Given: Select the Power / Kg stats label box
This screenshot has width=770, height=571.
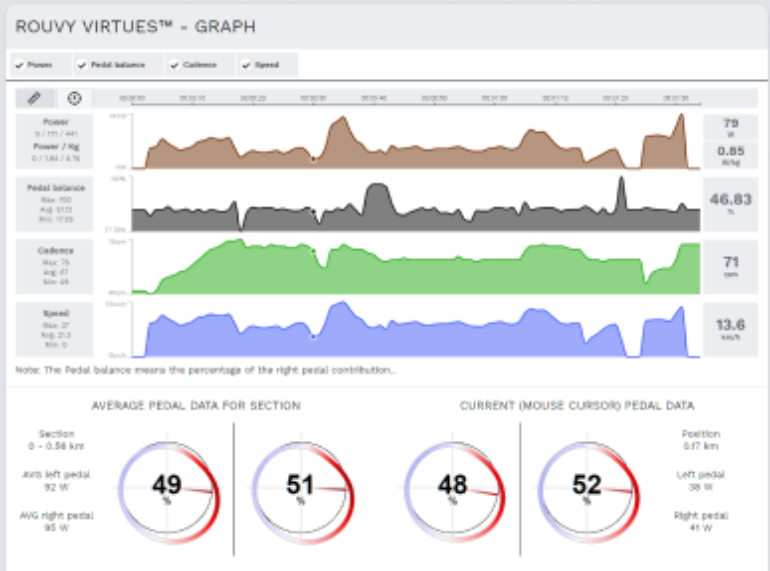Looking at the screenshot, I should [x=55, y=141].
